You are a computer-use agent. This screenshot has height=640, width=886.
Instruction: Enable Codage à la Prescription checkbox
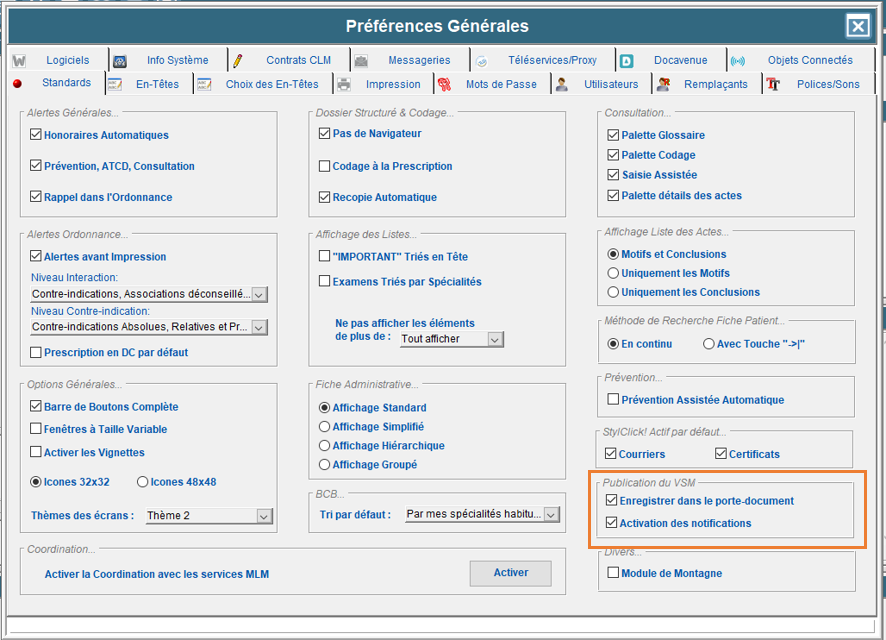[324, 166]
